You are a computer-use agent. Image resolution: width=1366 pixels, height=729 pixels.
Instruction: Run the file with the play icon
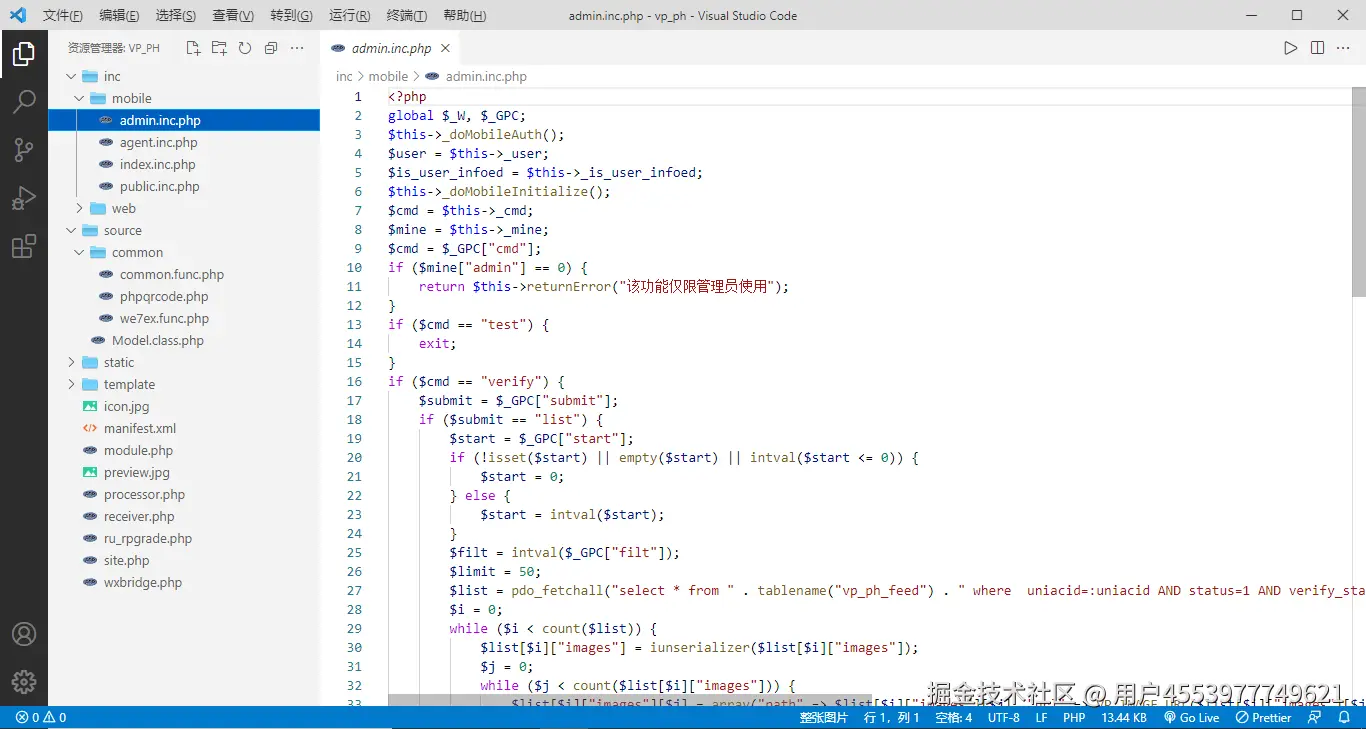tap(1291, 48)
